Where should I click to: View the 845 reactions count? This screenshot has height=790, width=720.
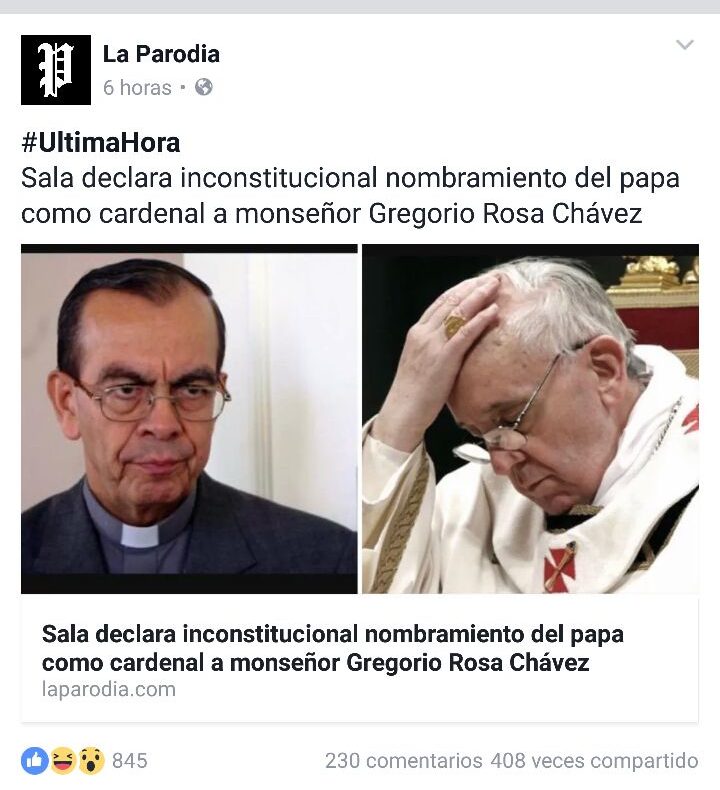[130, 761]
